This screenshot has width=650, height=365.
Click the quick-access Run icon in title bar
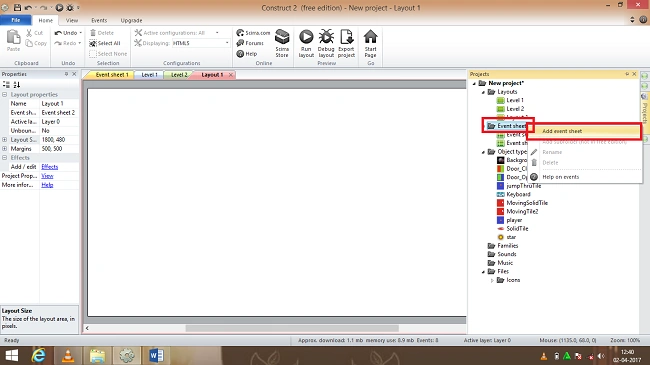tap(59, 7)
